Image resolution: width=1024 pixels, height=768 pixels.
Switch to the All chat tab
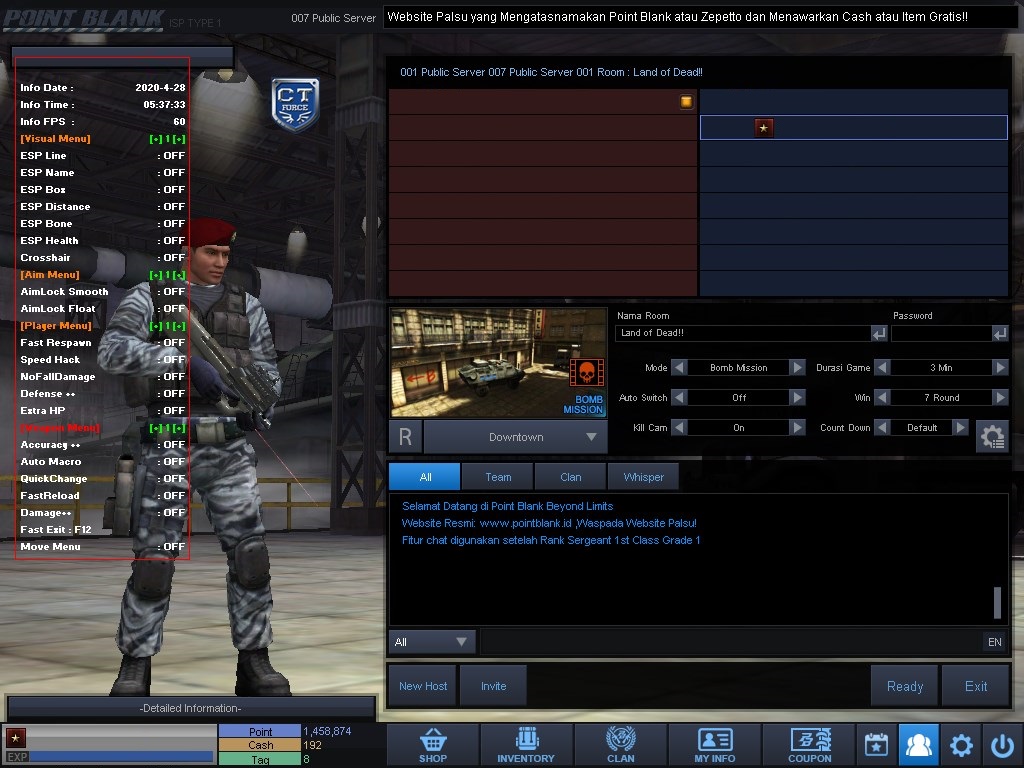[x=425, y=477]
